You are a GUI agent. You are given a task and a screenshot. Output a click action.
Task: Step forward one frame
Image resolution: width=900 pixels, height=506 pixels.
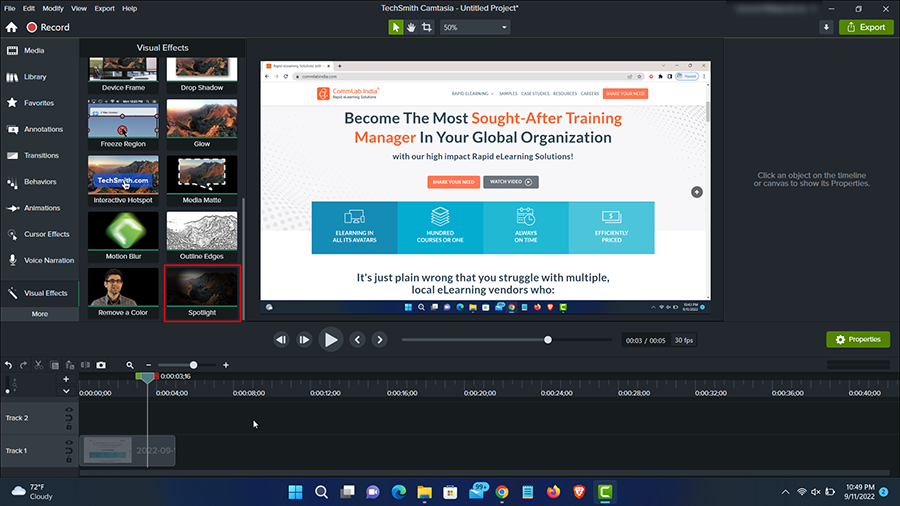click(x=304, y=340)
